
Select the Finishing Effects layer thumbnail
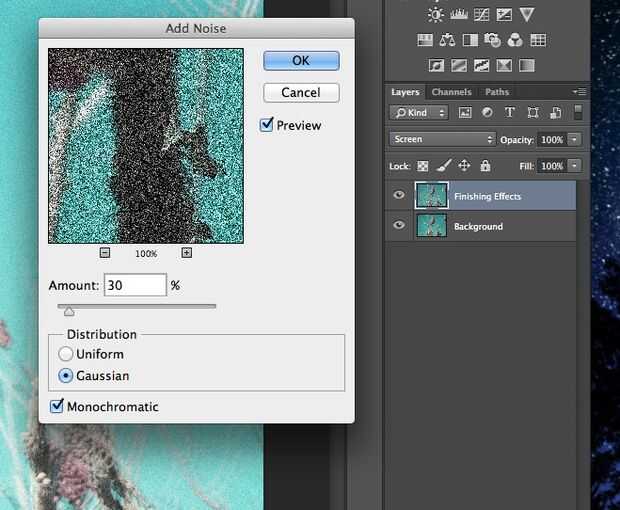pyautogui.click(x=432, y=195)
